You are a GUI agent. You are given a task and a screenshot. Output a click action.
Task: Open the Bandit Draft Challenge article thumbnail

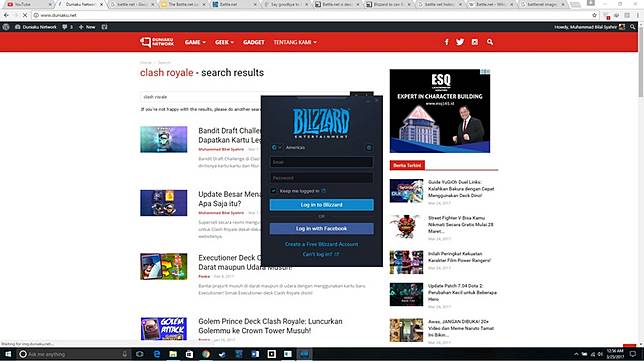(x=163, y=139)
